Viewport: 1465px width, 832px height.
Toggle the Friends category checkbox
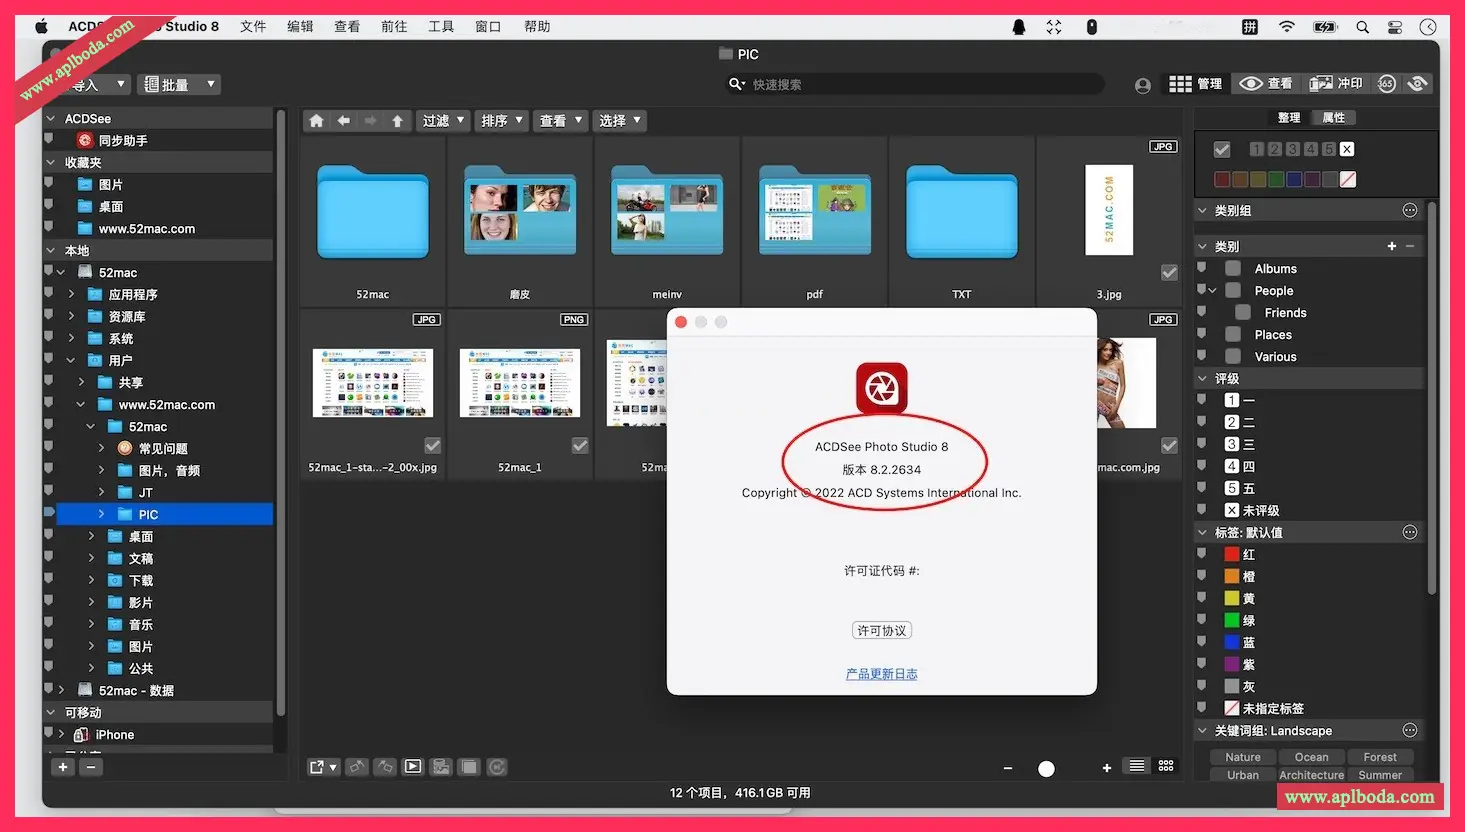pos(1243,312)
